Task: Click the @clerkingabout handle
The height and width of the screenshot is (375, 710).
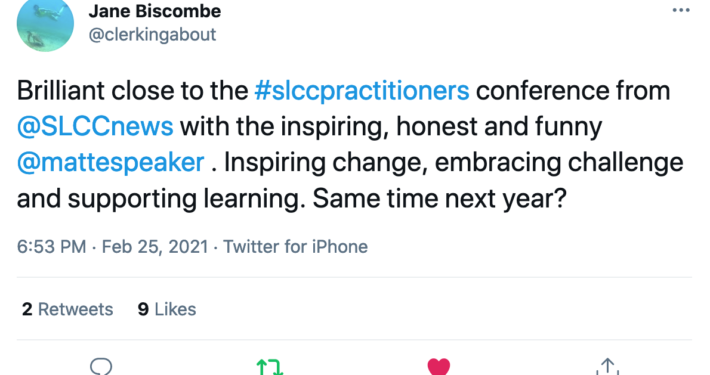Action: [153, 35]
